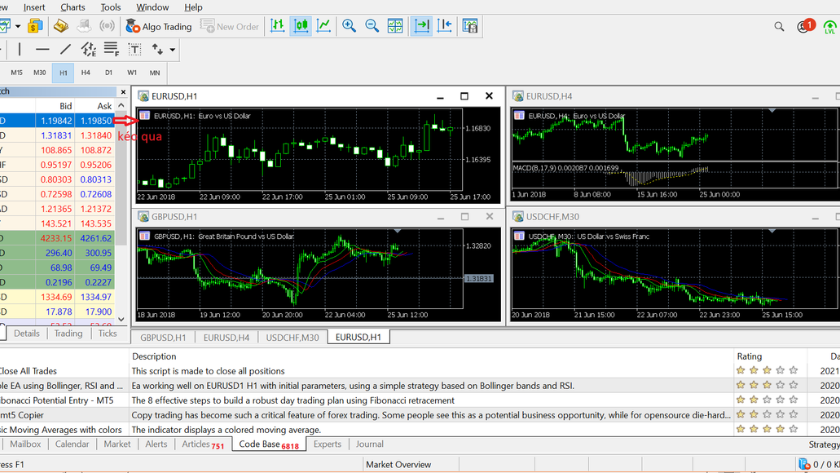Screen dimensions: 840x473
Task: Select vertical line drawing tool
Action: coord(20,49)
